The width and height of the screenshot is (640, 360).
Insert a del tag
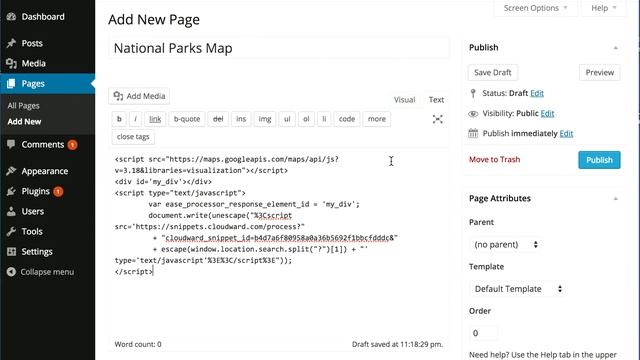point(218,119)
